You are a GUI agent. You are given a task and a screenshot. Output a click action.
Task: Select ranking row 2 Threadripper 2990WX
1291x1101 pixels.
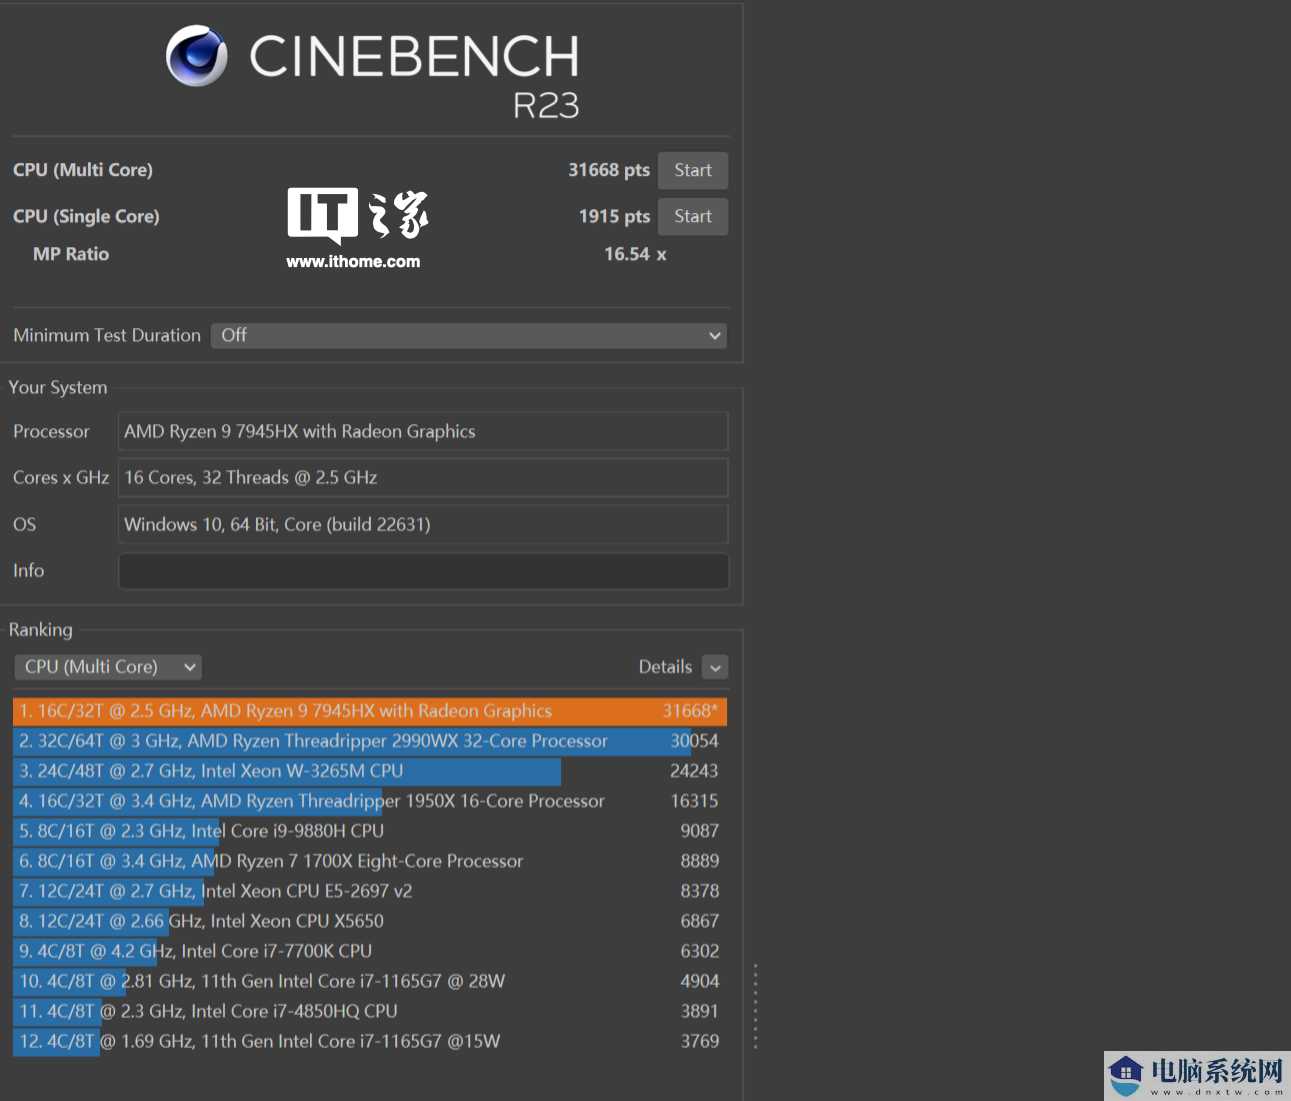click(370, 741)
